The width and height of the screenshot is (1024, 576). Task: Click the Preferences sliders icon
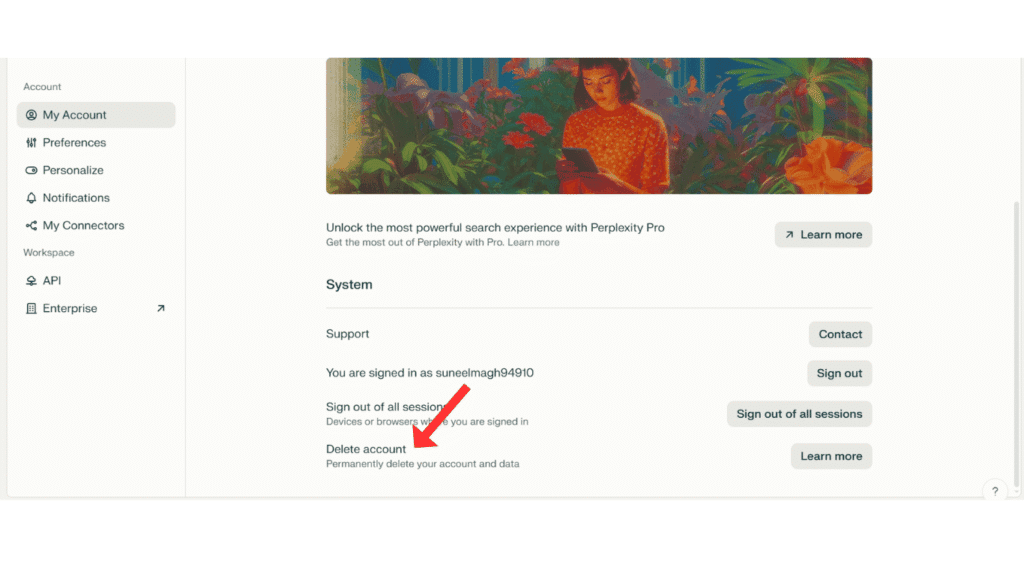click(32, 143)
